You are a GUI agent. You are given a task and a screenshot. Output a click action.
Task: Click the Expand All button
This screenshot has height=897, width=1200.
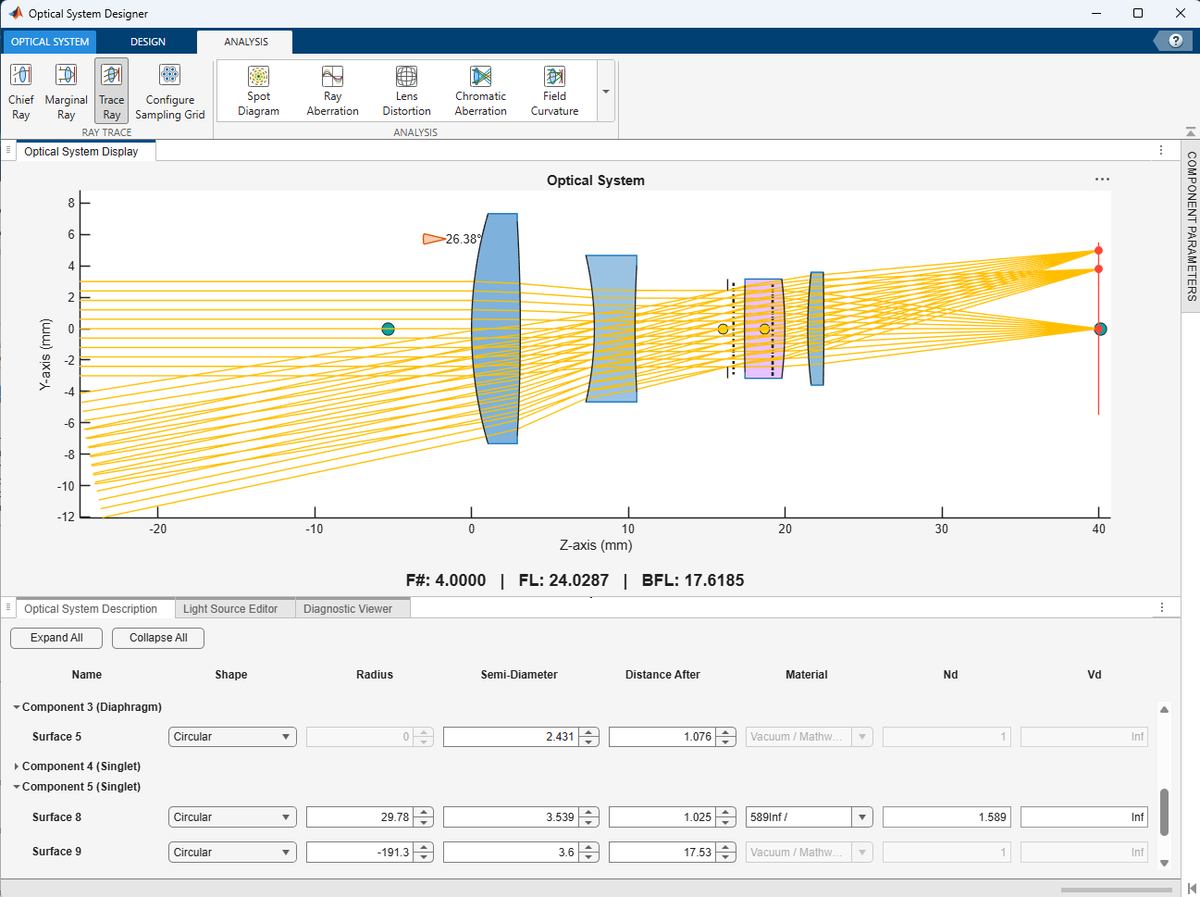pos(57,638)
